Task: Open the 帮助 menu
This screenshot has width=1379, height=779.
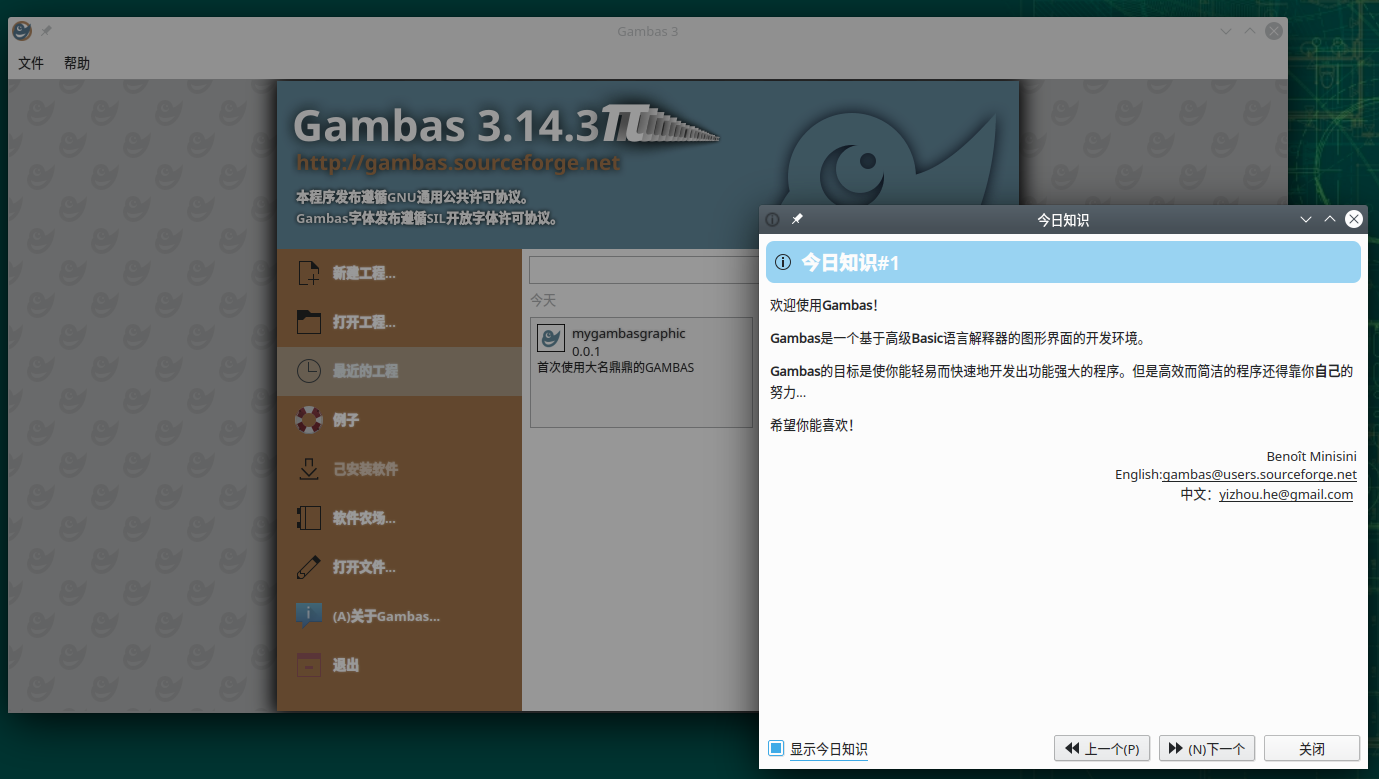Action: pos(77,62)
